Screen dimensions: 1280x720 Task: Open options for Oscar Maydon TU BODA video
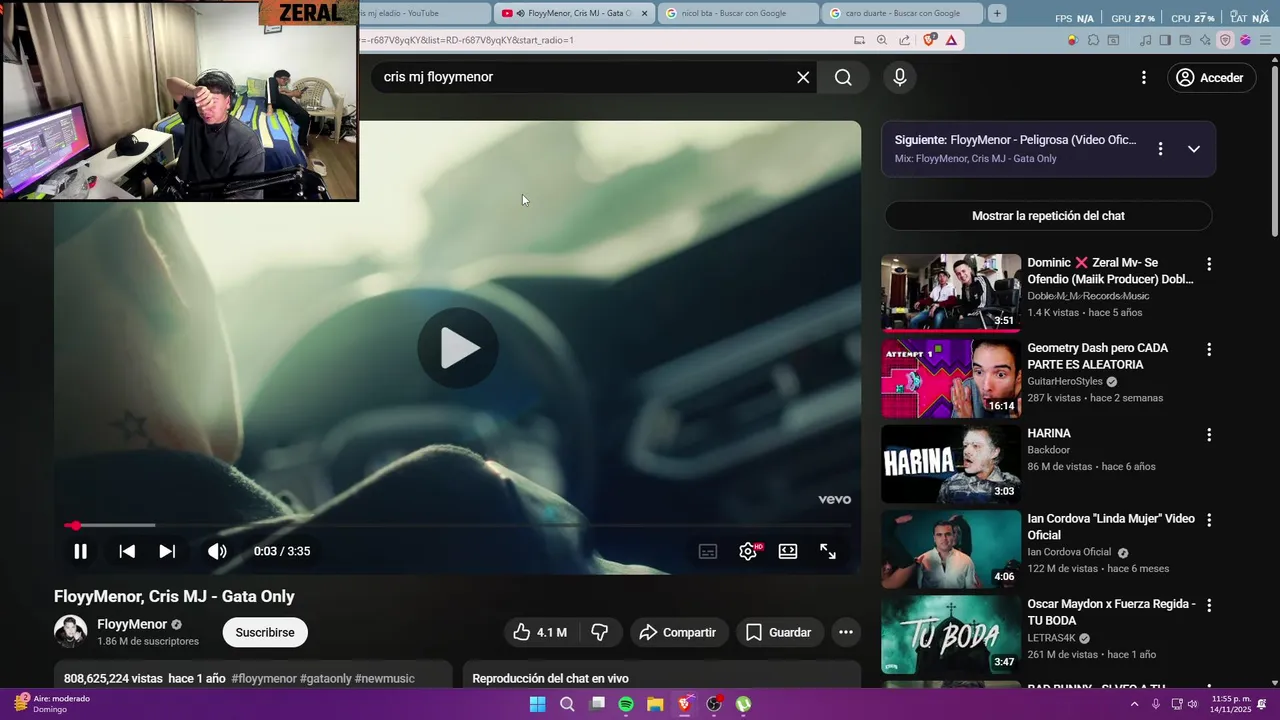[1209, 605]
